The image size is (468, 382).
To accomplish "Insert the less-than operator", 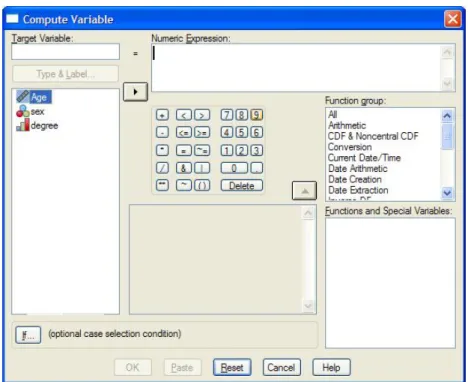I will point(184,115).
